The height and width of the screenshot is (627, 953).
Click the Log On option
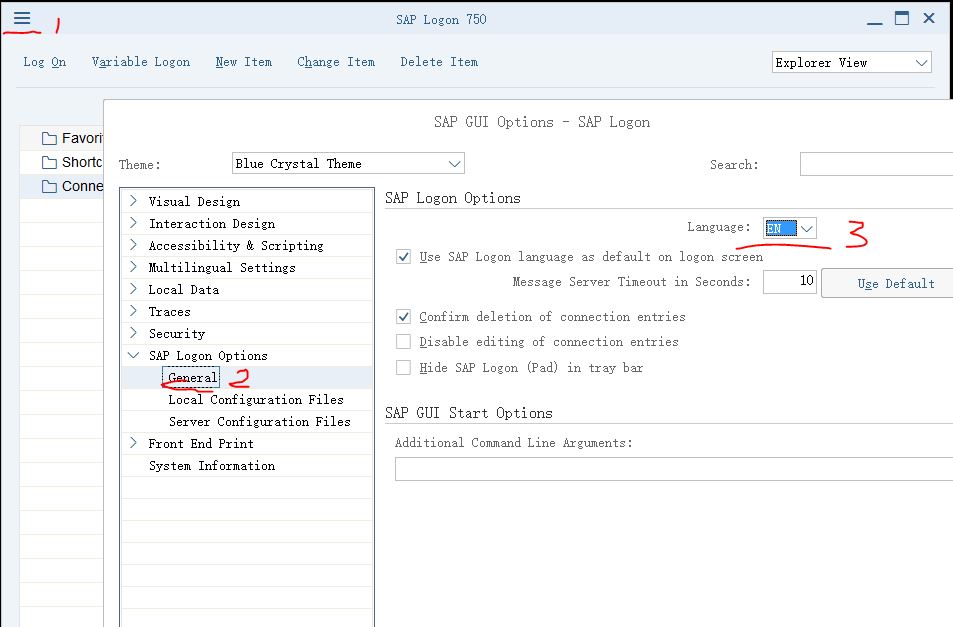[44, 62]
